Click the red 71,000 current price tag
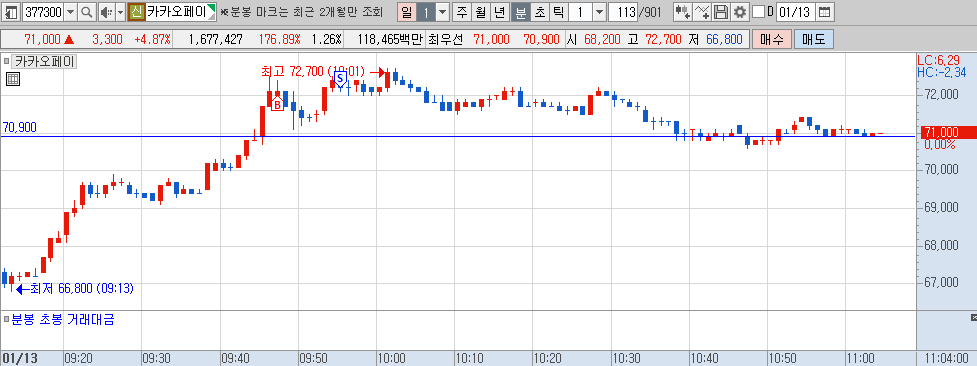Image resolution: width=977 pixels, height=366 pixels. [x=947, y=132]
